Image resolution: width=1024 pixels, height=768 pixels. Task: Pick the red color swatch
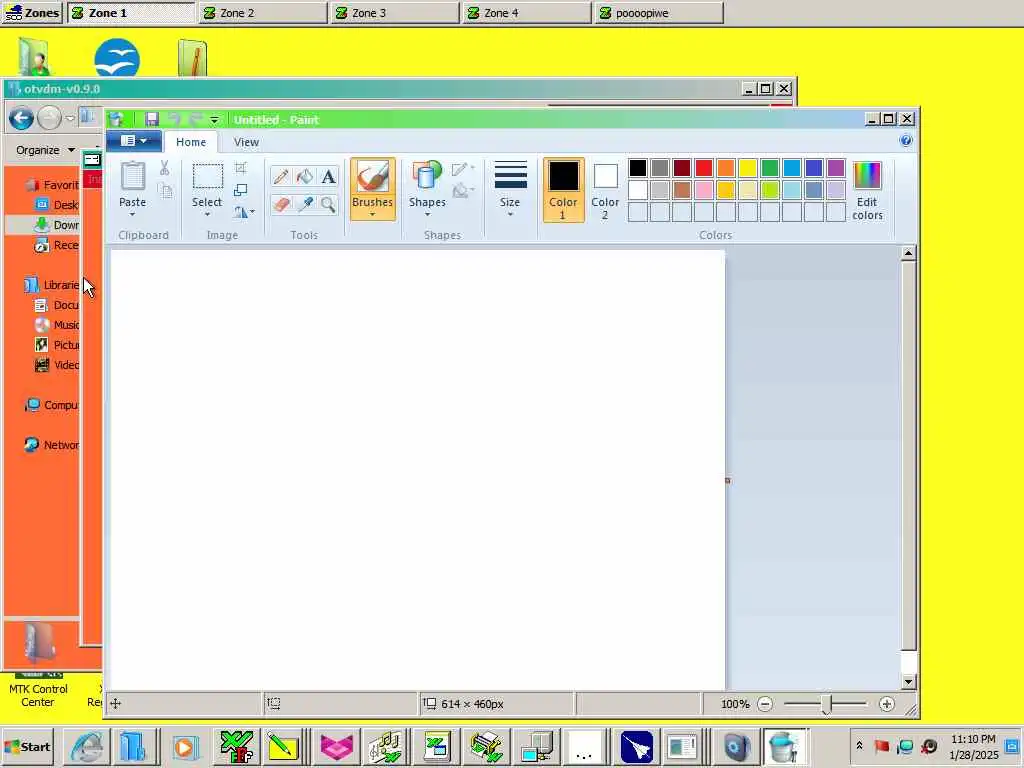click(x=703, y=168)
